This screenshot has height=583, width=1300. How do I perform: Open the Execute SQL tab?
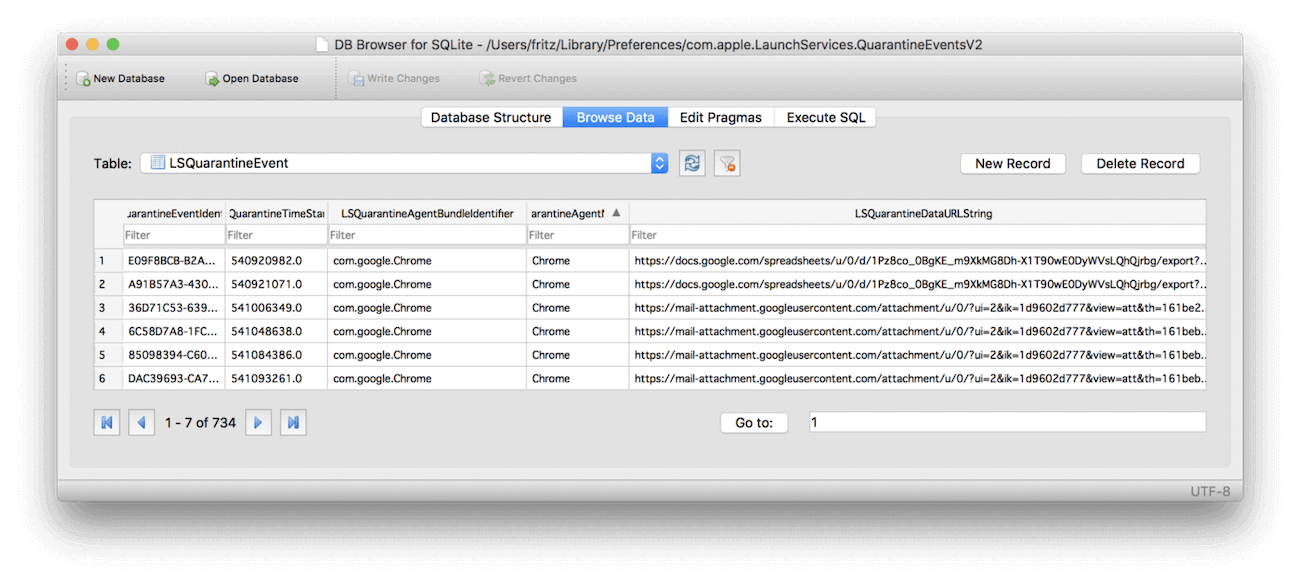tap(824, 117)
